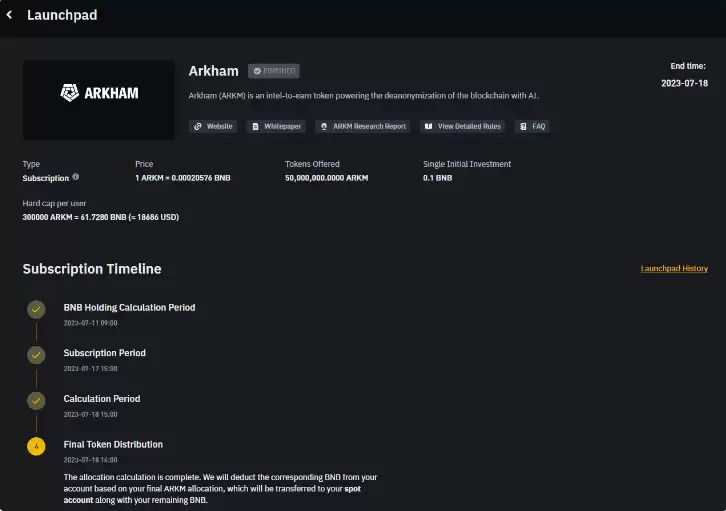Click the hard cap per user value
This screenshot has height=511, width=726.
click(x=100, y=216)
